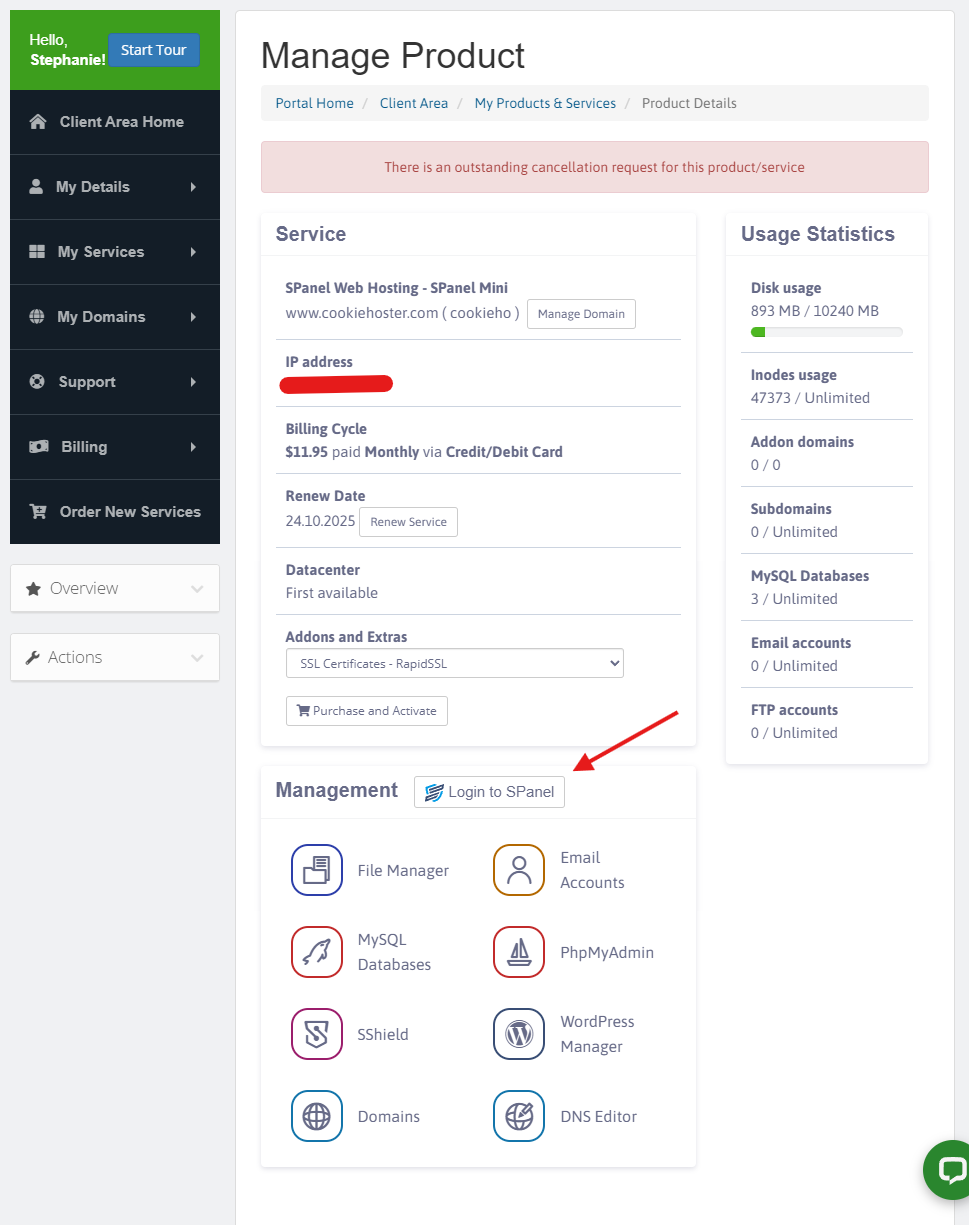969x1225 pixels.
Task: Launch PhpMyAdmin sailboat icon
Action: [518, 952]
